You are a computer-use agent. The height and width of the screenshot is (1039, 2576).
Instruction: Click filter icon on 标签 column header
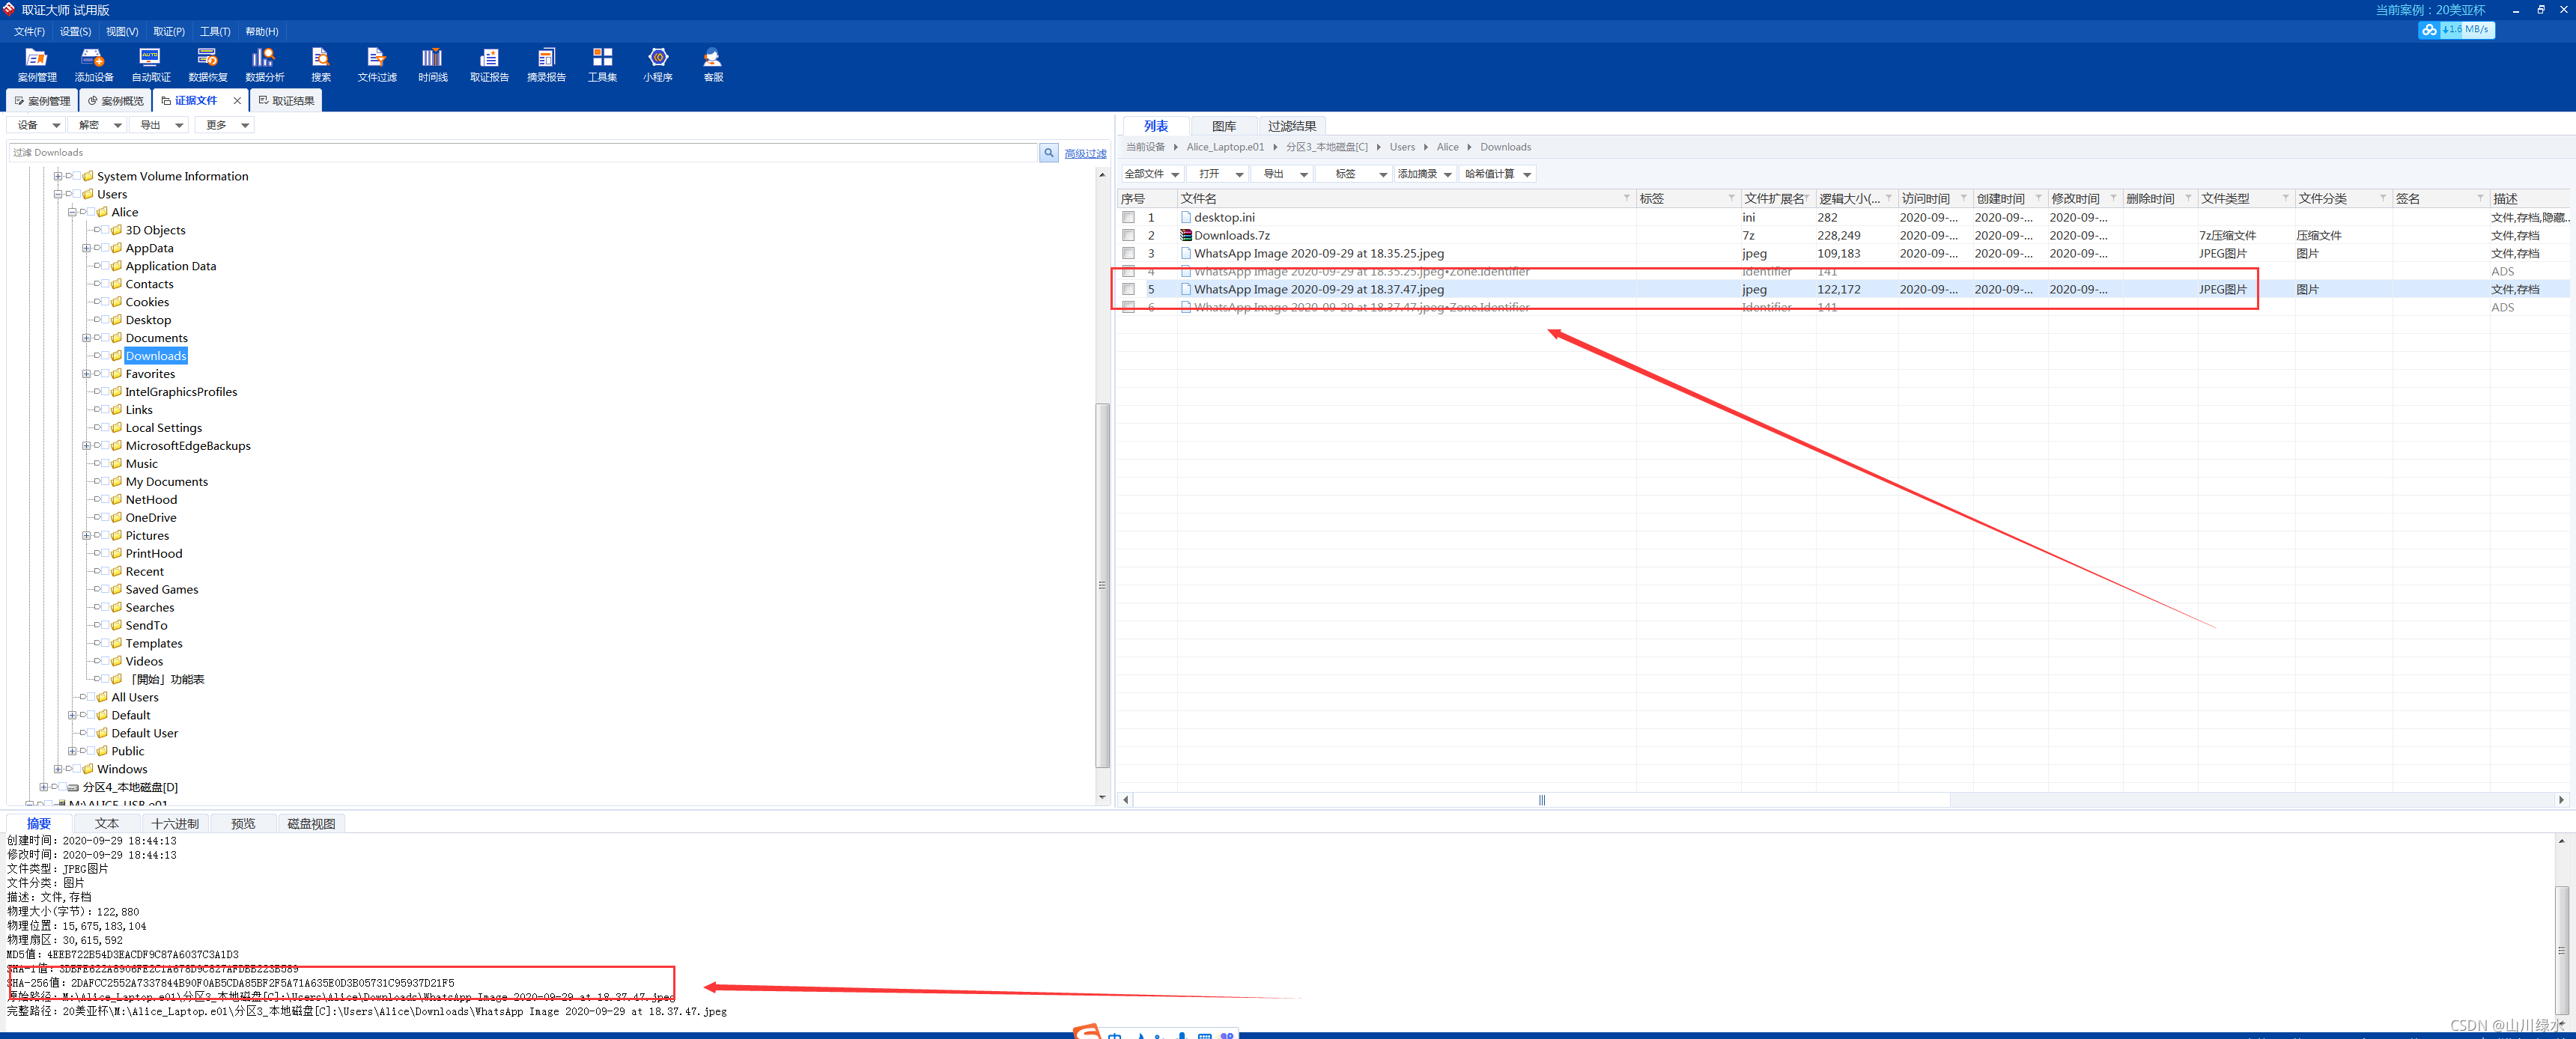pyautogui.click(x=1731, y=198)
